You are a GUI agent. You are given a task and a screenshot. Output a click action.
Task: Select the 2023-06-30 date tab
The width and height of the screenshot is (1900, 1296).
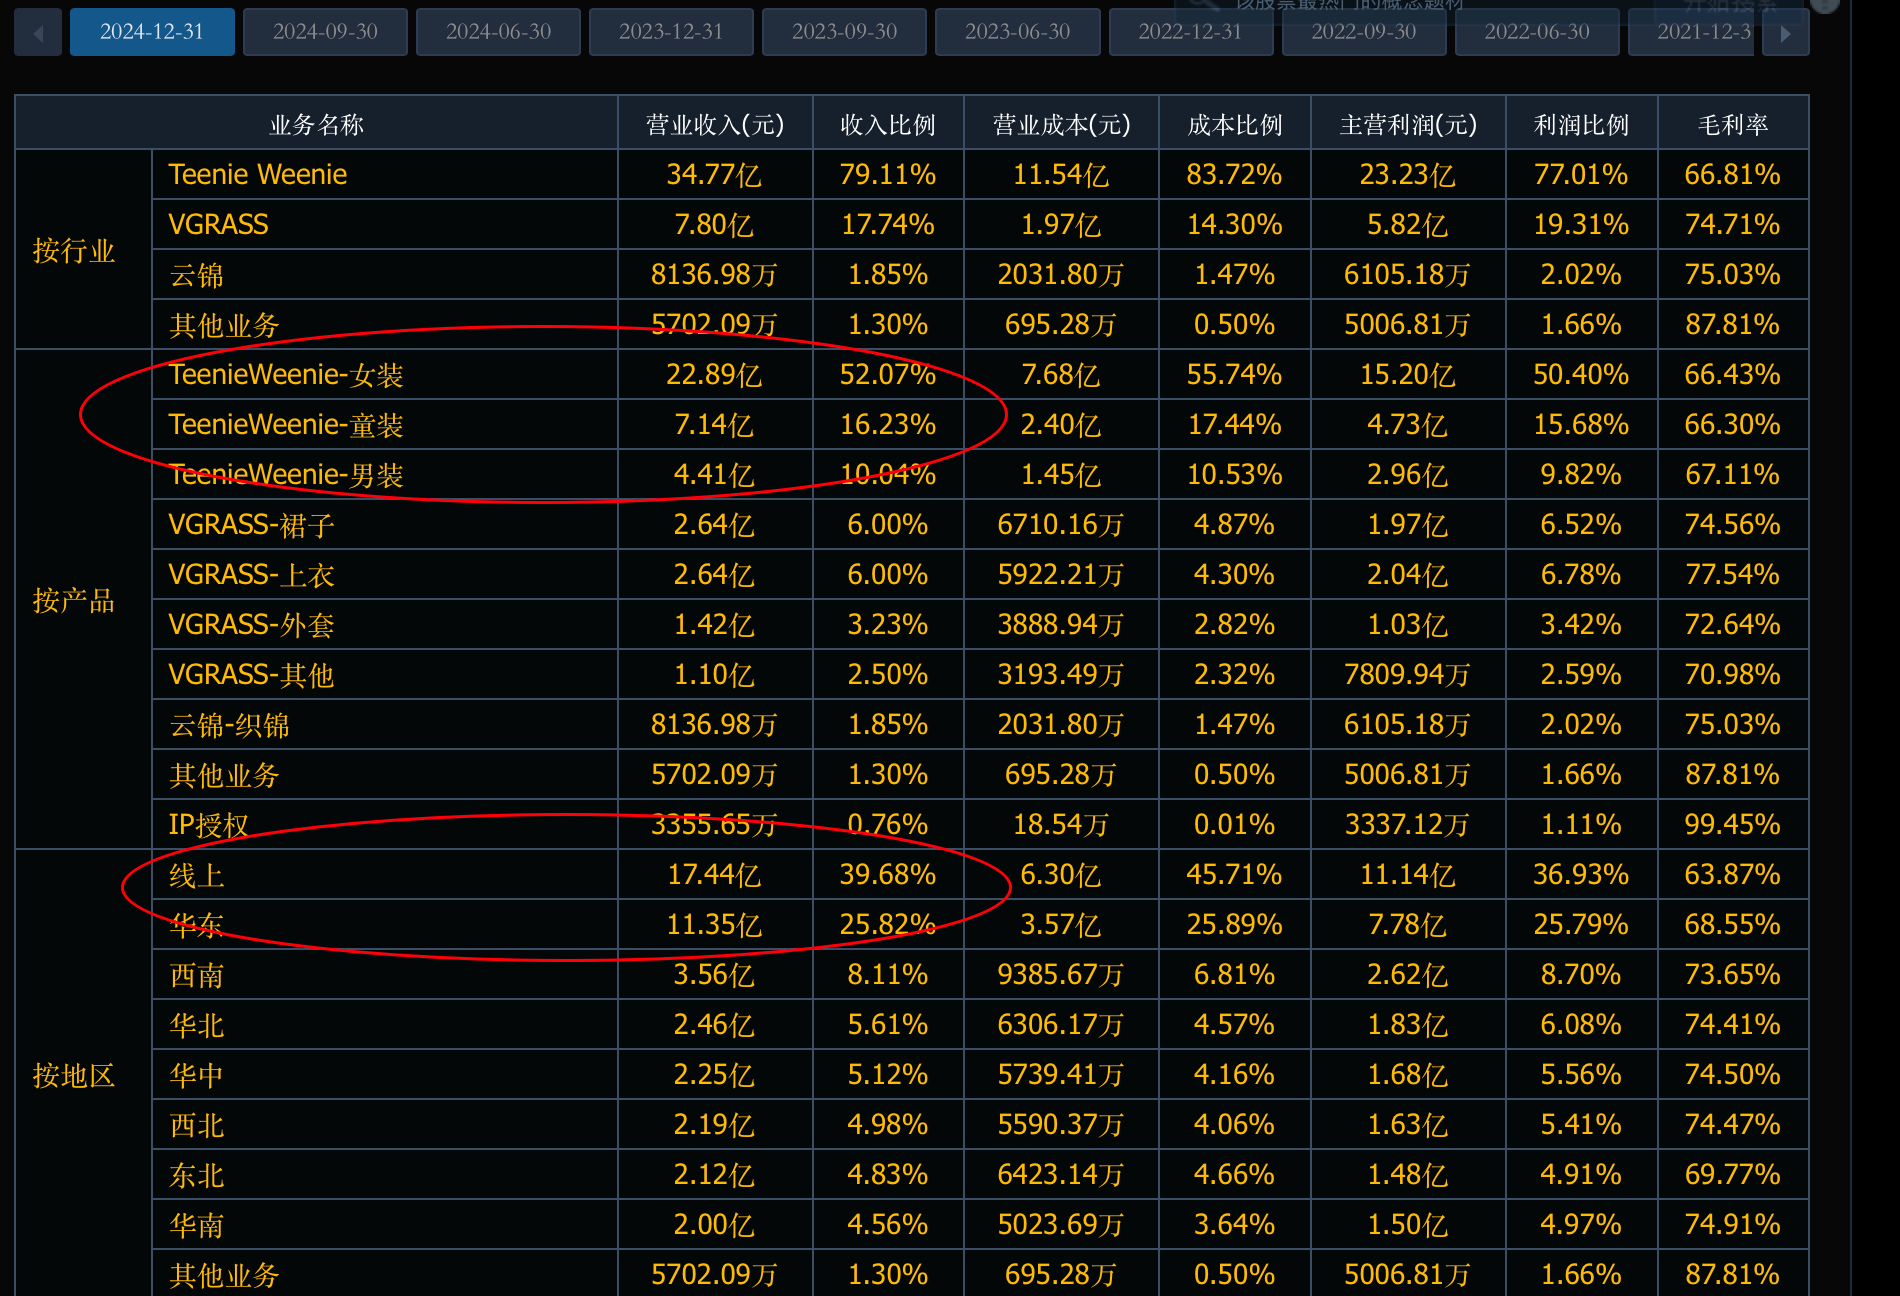coord(1017,32)
